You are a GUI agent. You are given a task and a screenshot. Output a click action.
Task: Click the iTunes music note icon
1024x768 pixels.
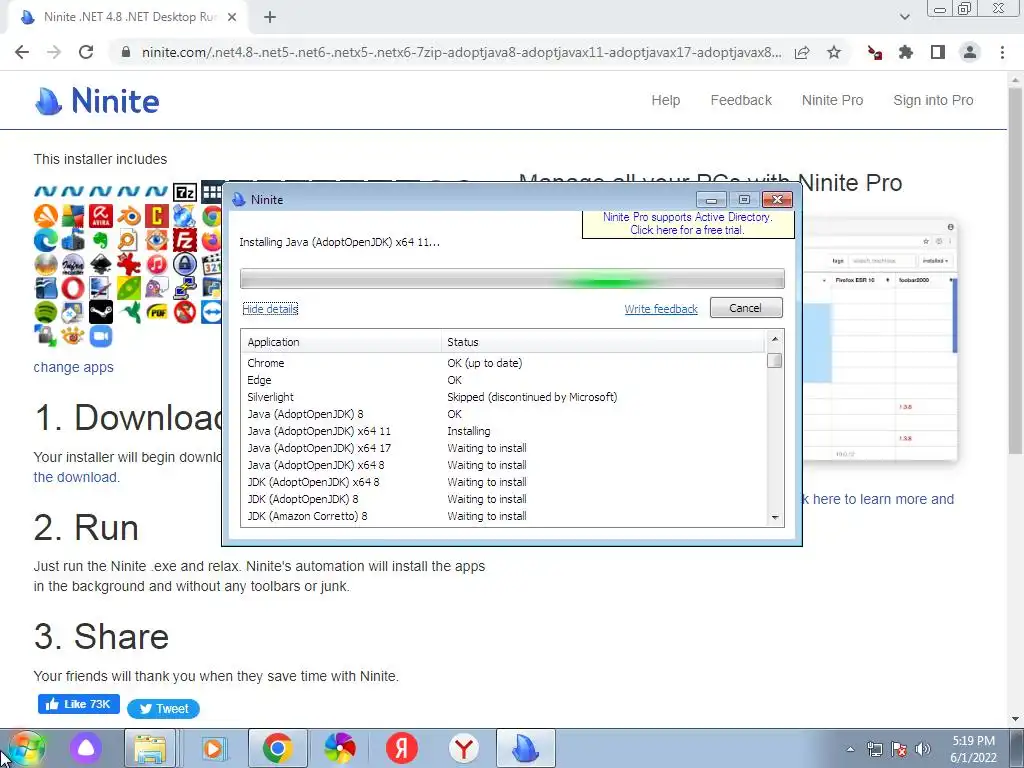click(x=157, y=264)
